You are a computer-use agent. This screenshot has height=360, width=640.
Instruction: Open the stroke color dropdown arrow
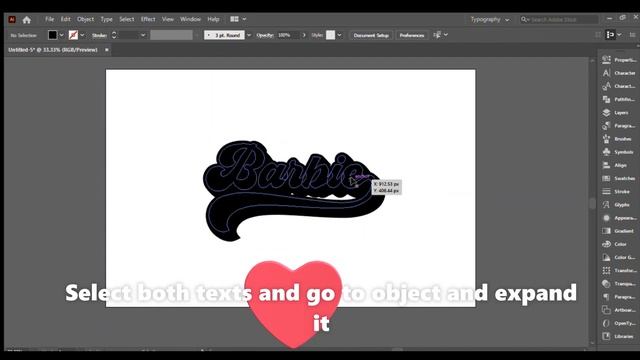[x=82, y=35]
